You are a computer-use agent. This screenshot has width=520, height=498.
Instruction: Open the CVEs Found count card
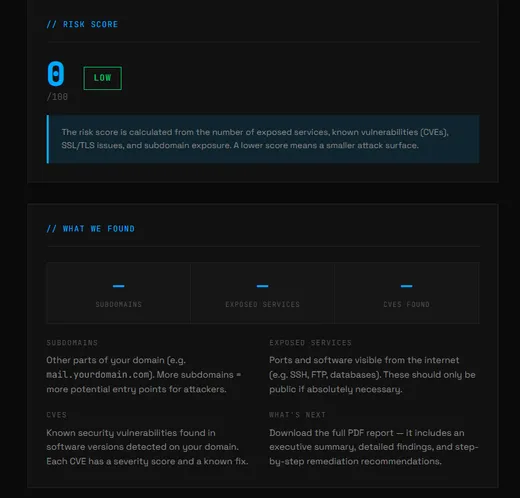[407, 293]
